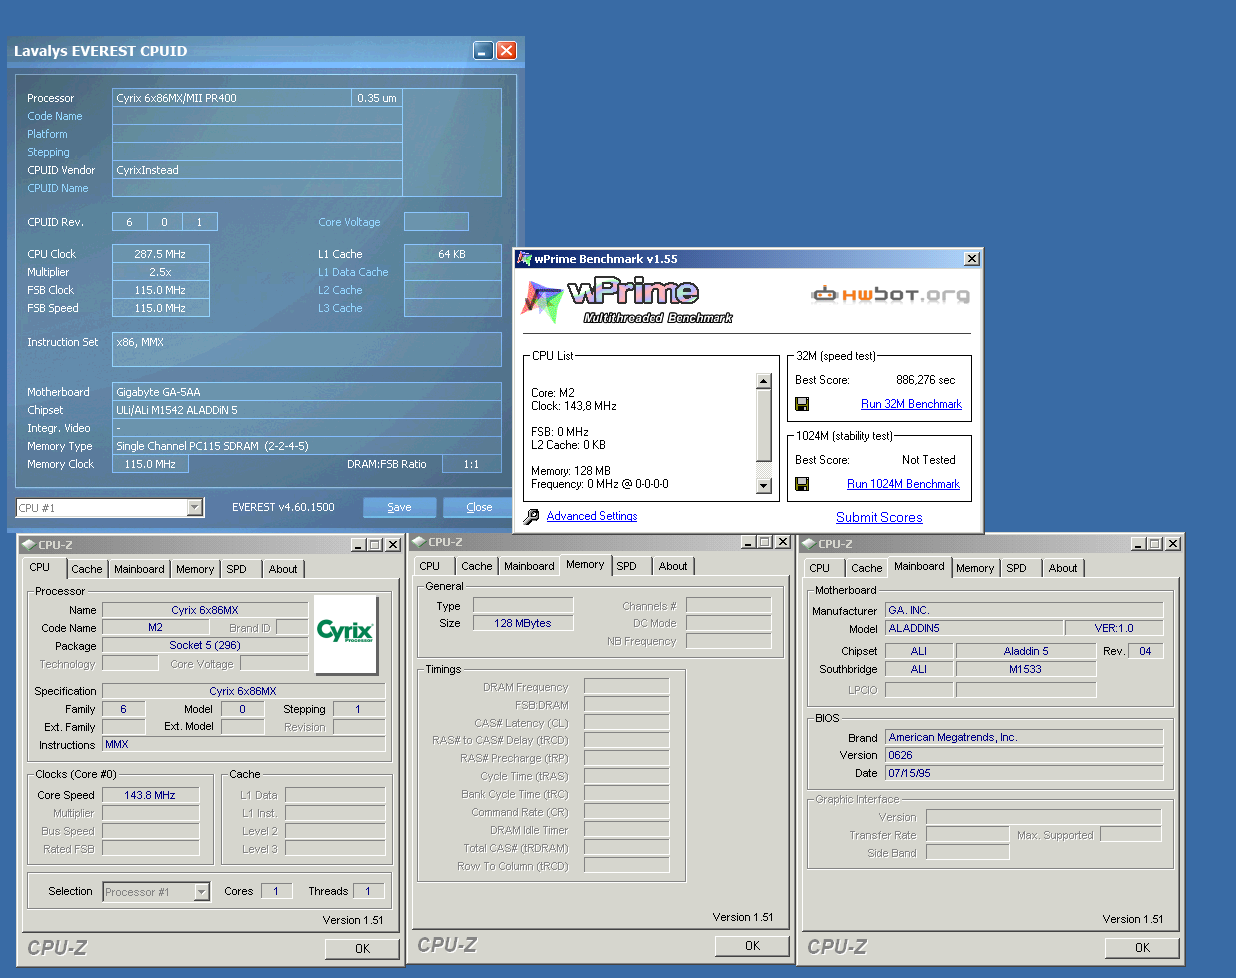Switch to SPD tab in right CPU-Z window
The width and height of the screenshot is (1236, 978).
pyautogui.click(x=1016, y=568)
